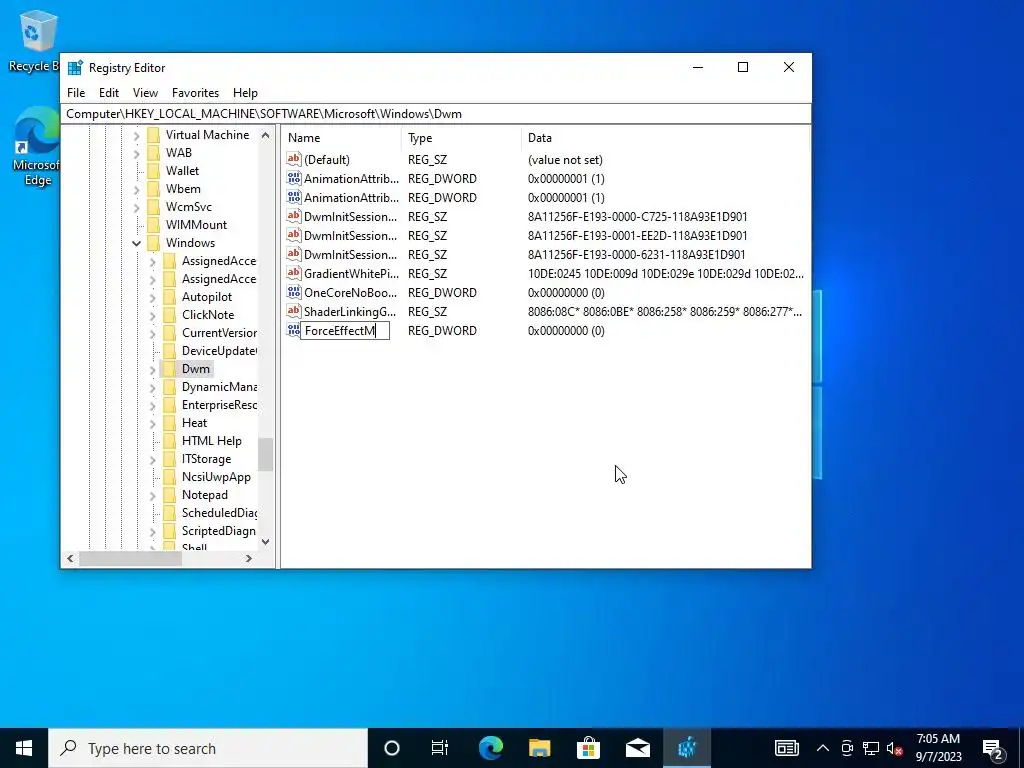1024x768 pixels.
Task: Select the Wallet folder icon
Action: (154, 171)
